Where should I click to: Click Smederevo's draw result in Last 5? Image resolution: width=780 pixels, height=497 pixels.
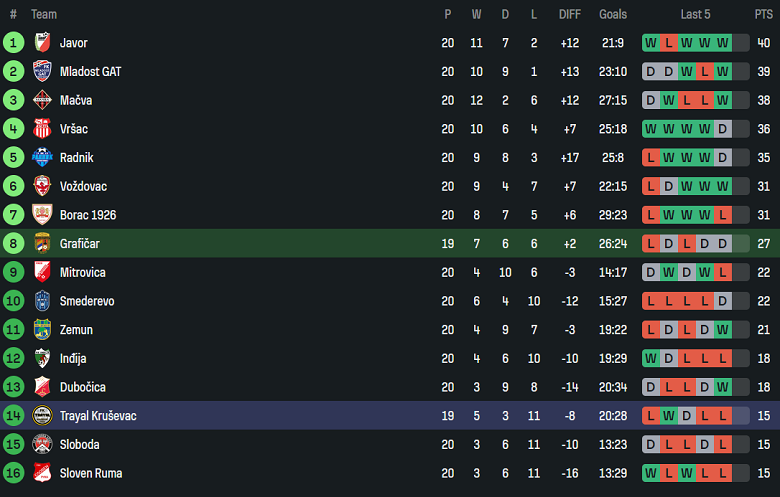(x=722, y=301)
